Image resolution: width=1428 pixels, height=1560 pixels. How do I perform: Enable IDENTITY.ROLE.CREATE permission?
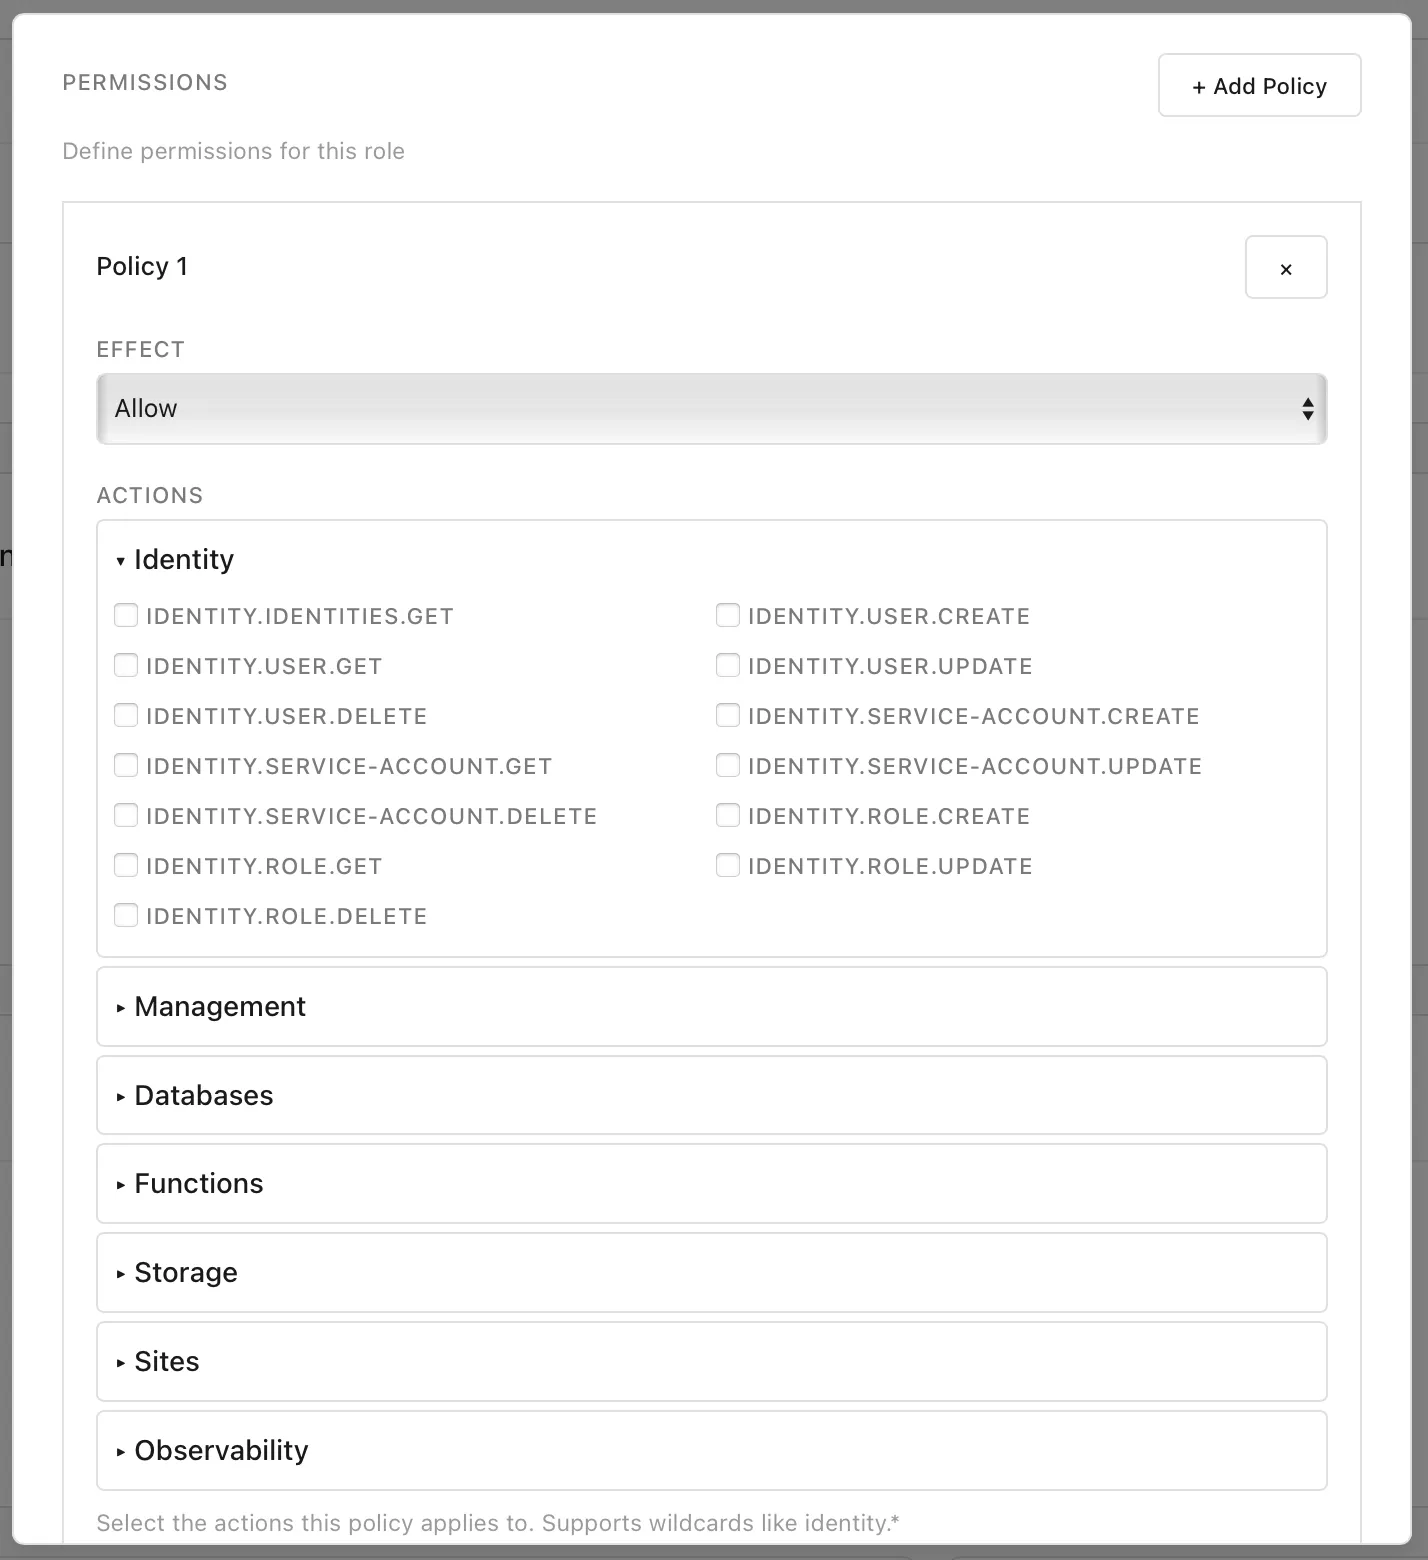tap(728, 815)
